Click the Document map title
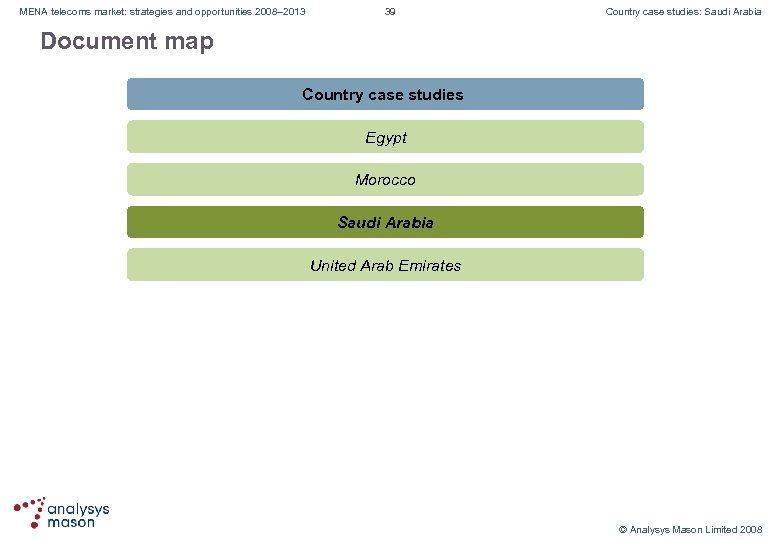This screenshot has height=540, width=780. [127, 41]
